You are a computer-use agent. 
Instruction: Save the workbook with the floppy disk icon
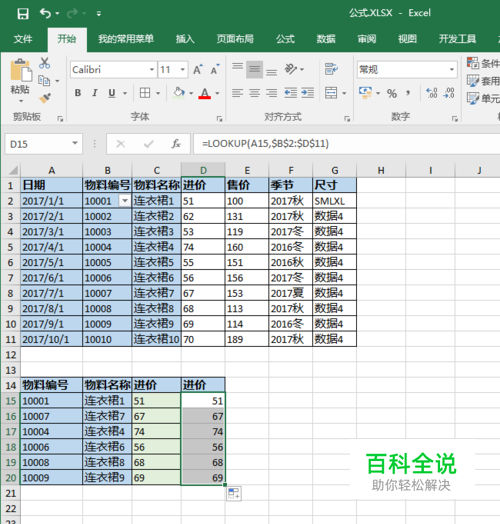[23, 14]
